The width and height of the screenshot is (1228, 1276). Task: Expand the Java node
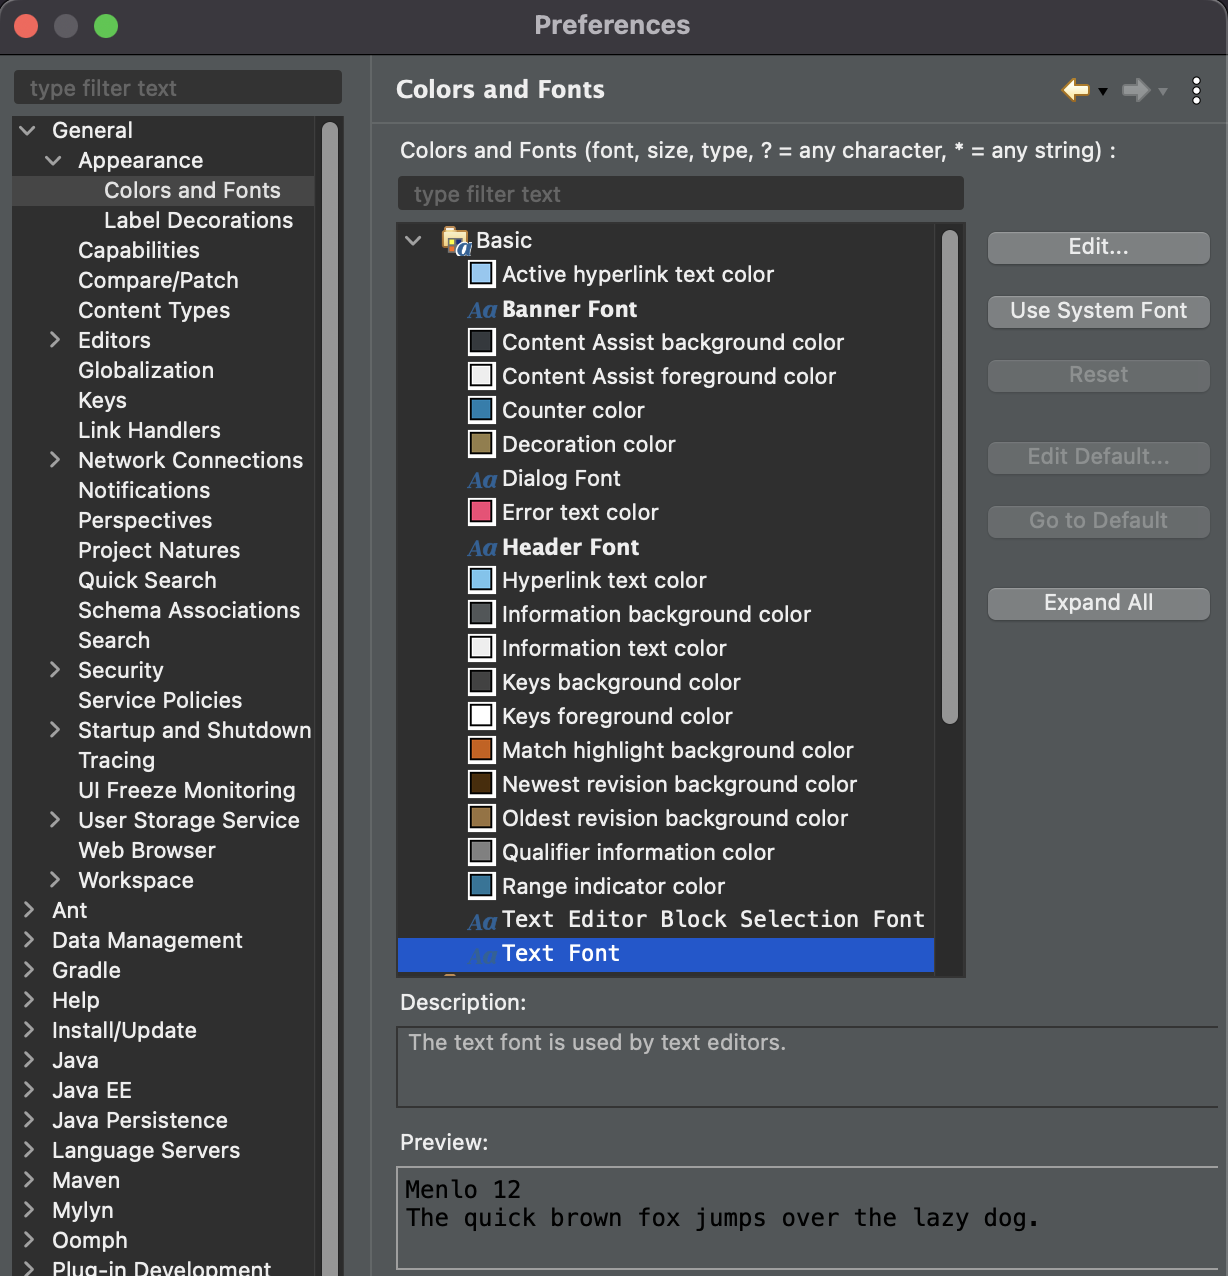click(x=29, y=1060)
